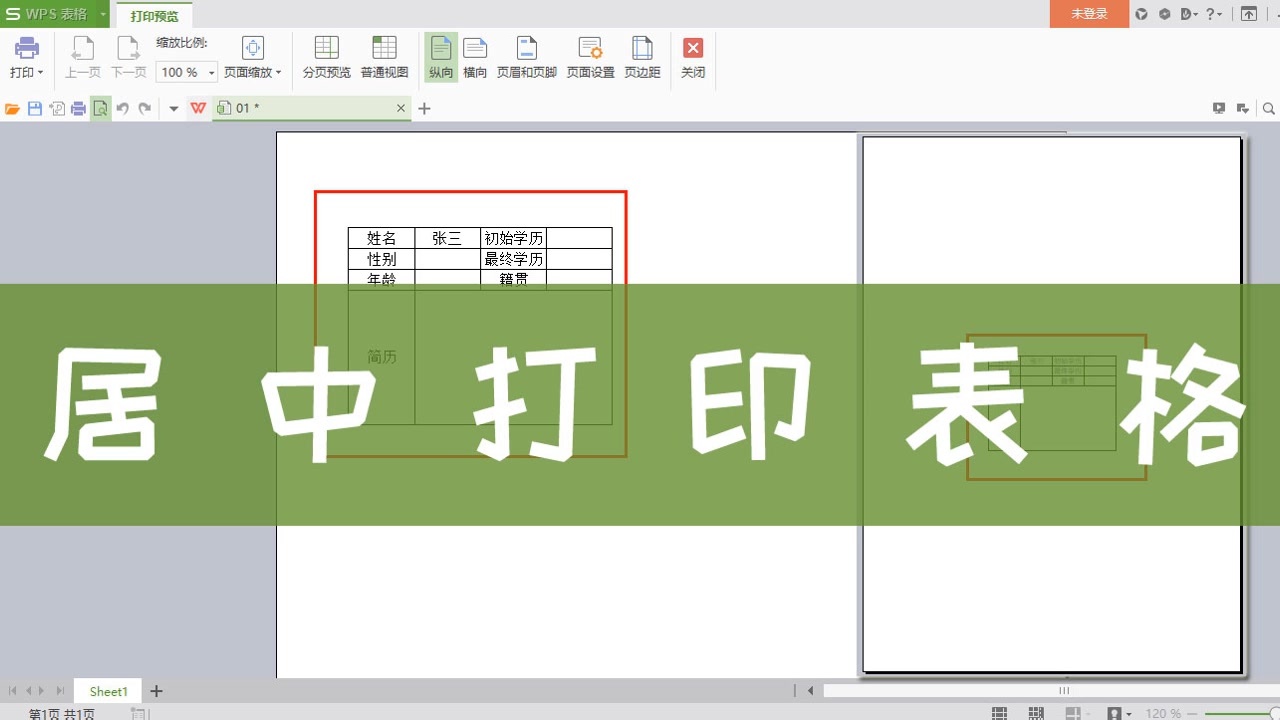This screenshot has height=720, width=1280.
Task: Select 横向 landscape orientation
Action: pos(475,57)
